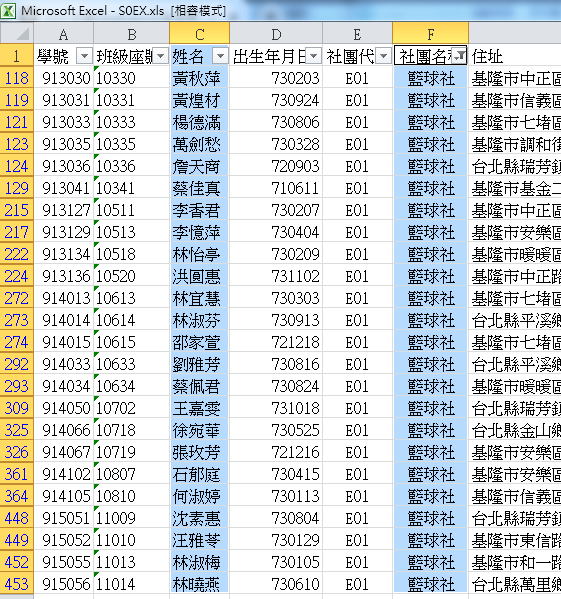Screen dimensions: 561x599
Task: Open the 出生年月日 filter dropdown
Action: tap(314, 57)
